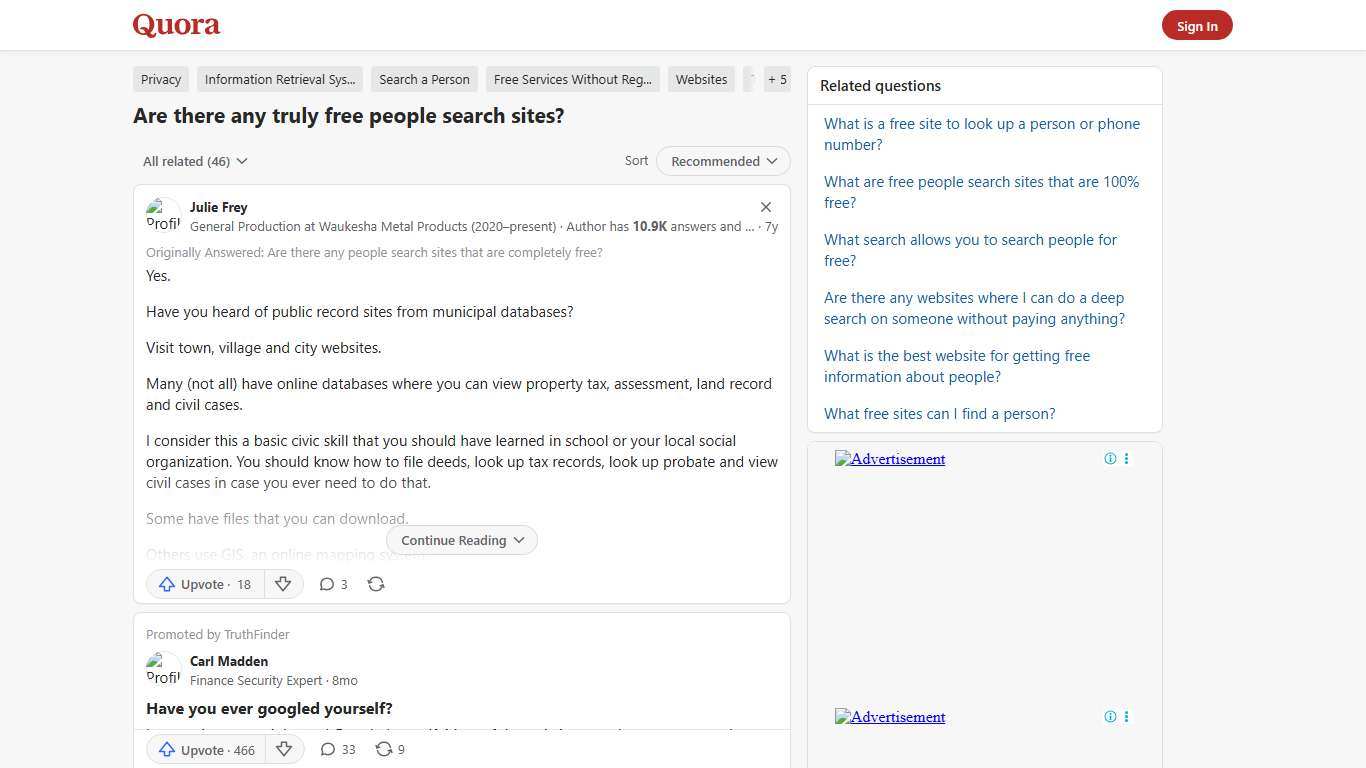Expand Continue Reading on Julie Frey's answer

(x=461, y=540)
